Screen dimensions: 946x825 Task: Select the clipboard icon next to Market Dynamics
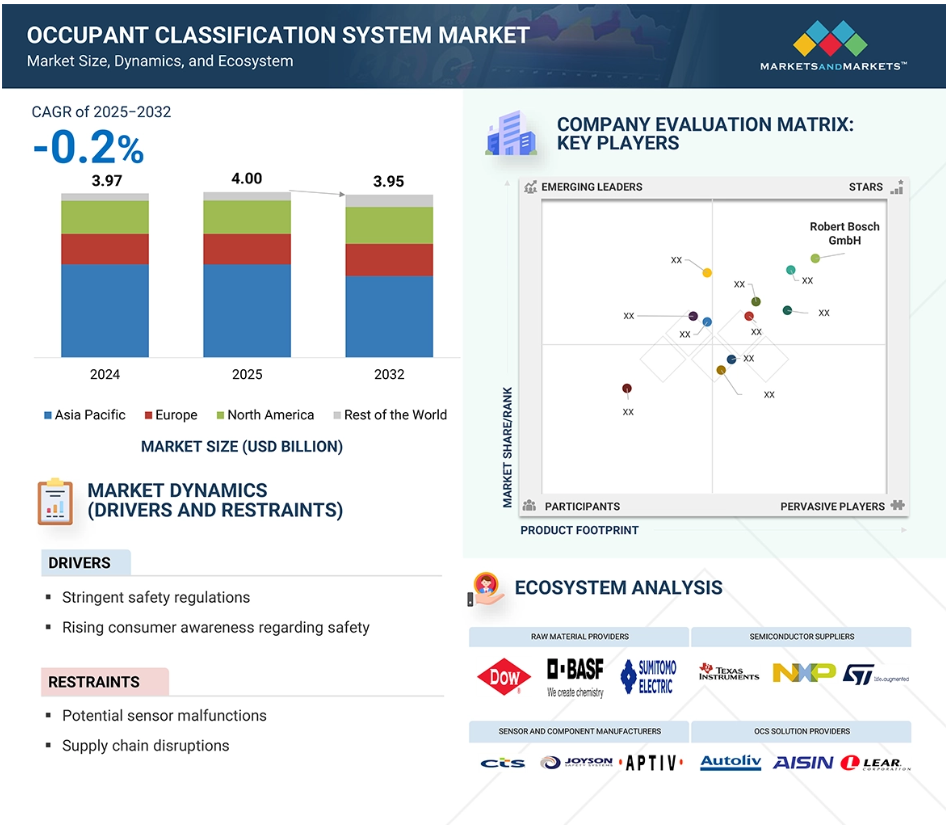pyautogui.click(x=55, y=502)
